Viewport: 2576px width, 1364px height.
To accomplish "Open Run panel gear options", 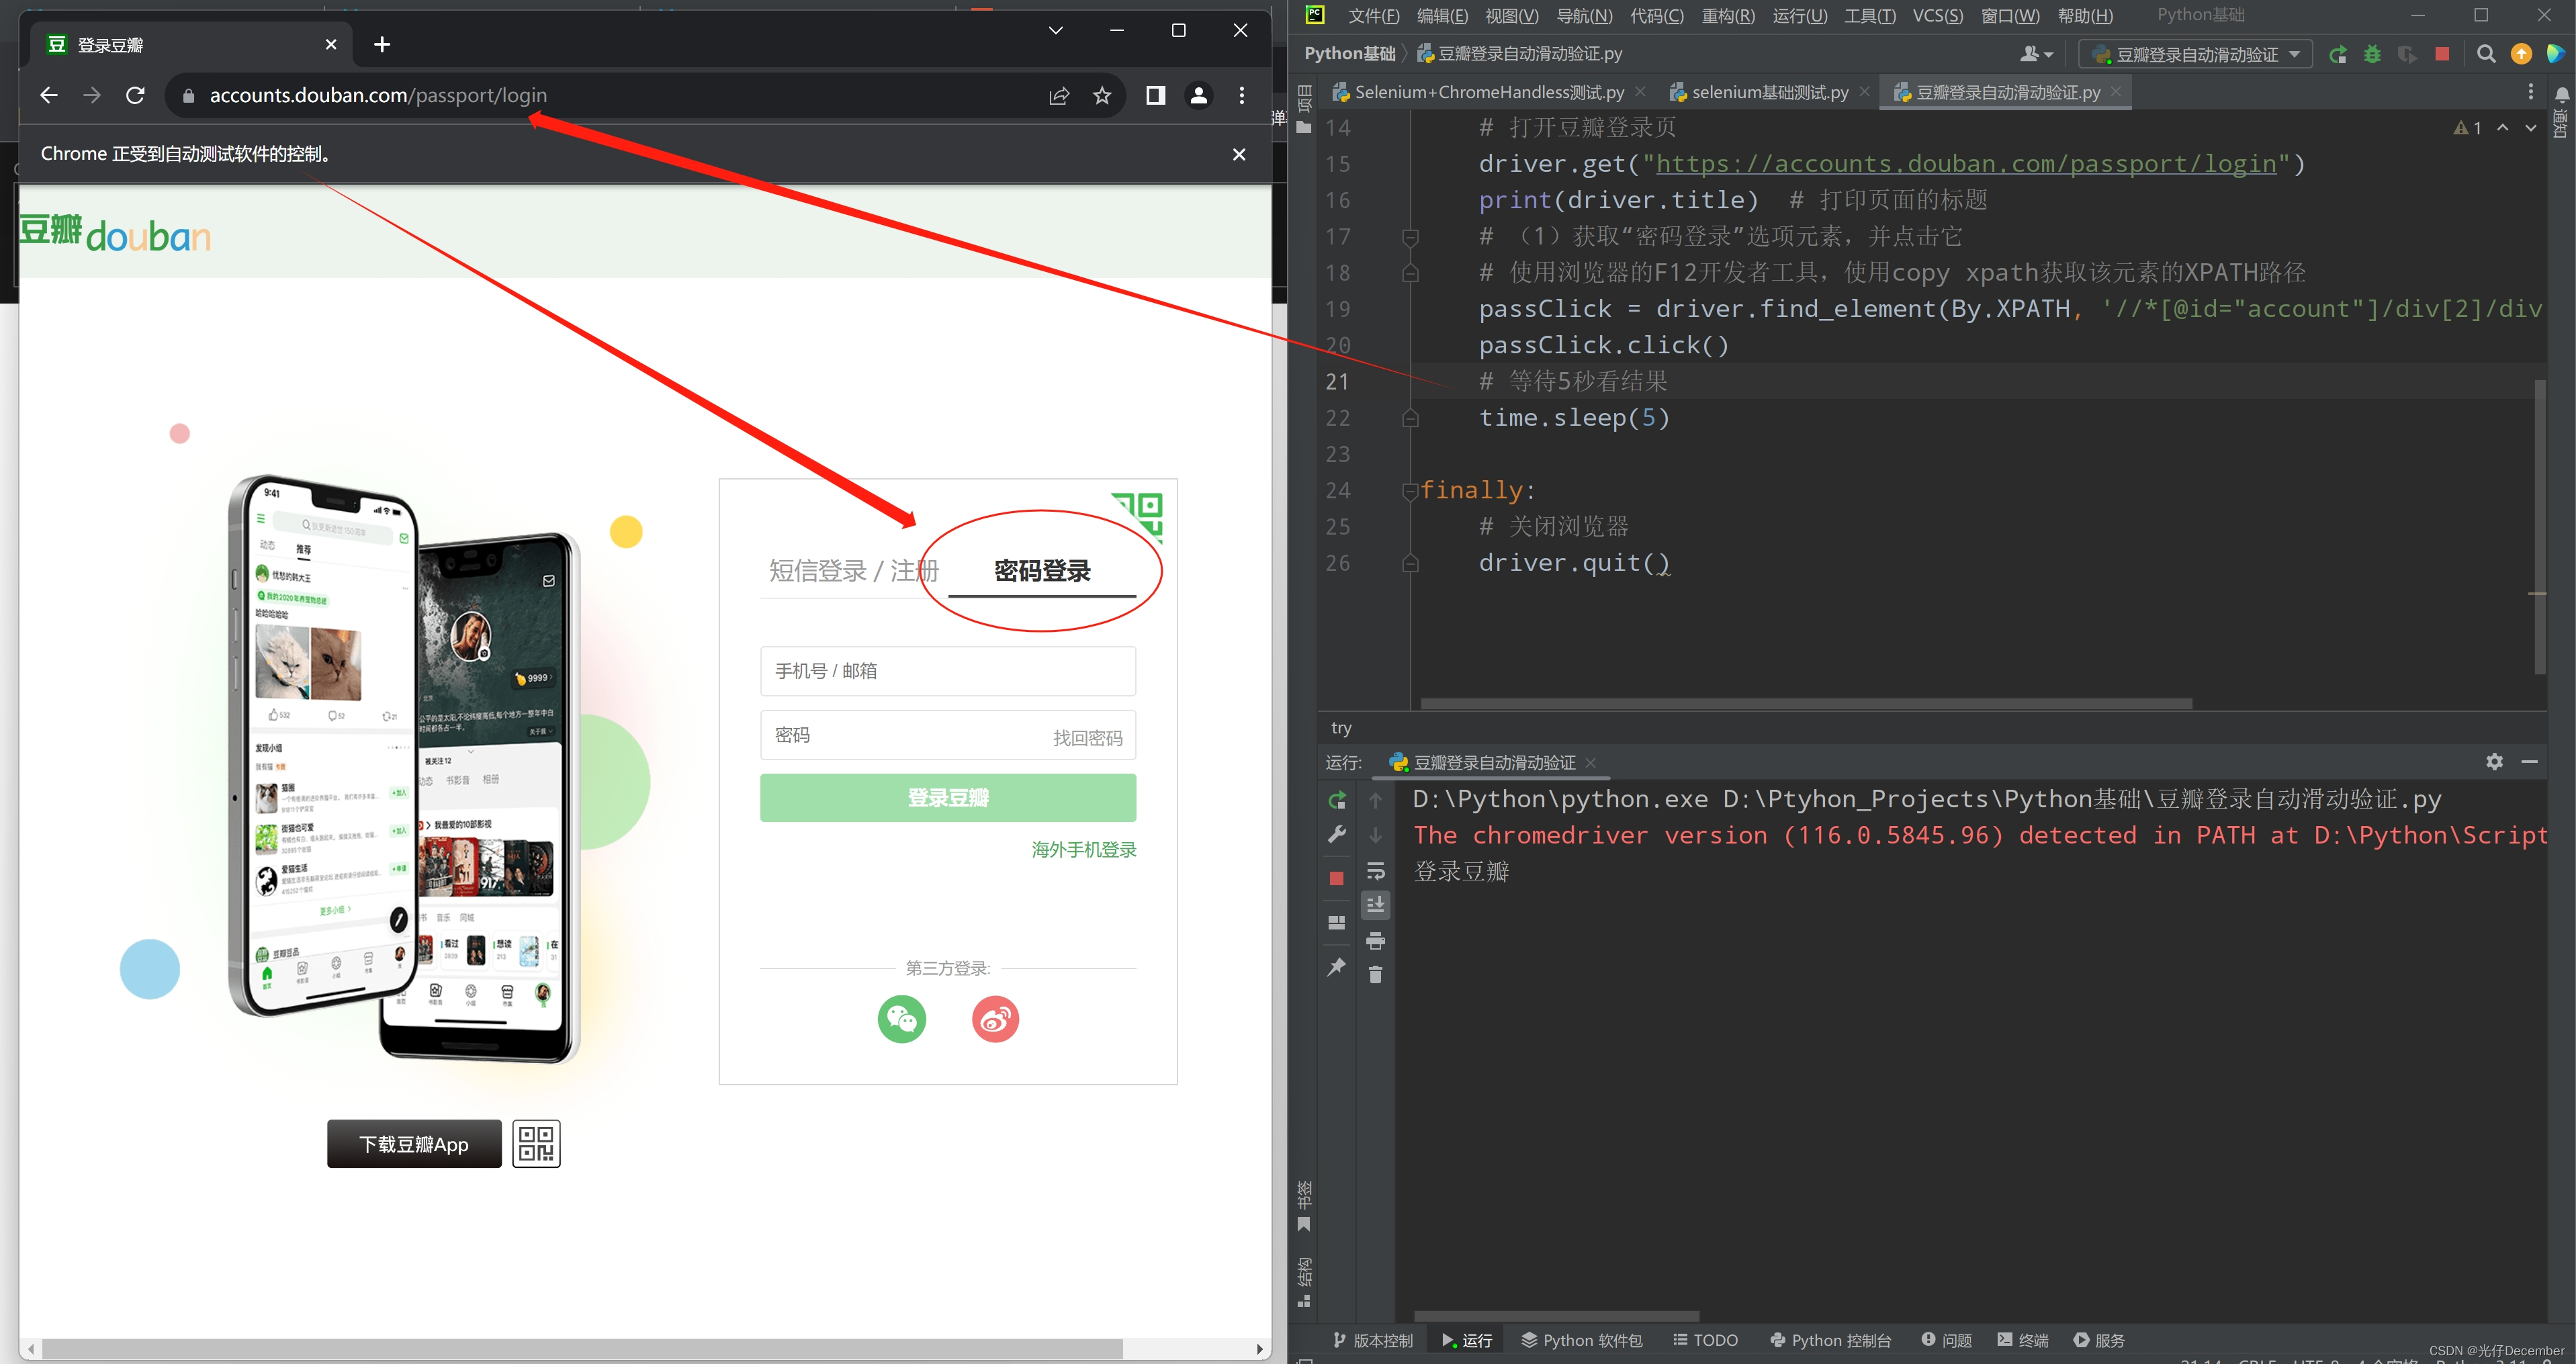I will 2494,762.
